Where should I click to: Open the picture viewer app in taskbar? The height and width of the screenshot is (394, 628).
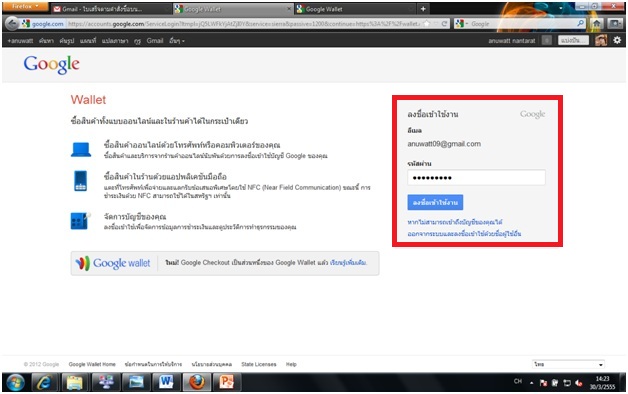(x=136, y=382)
